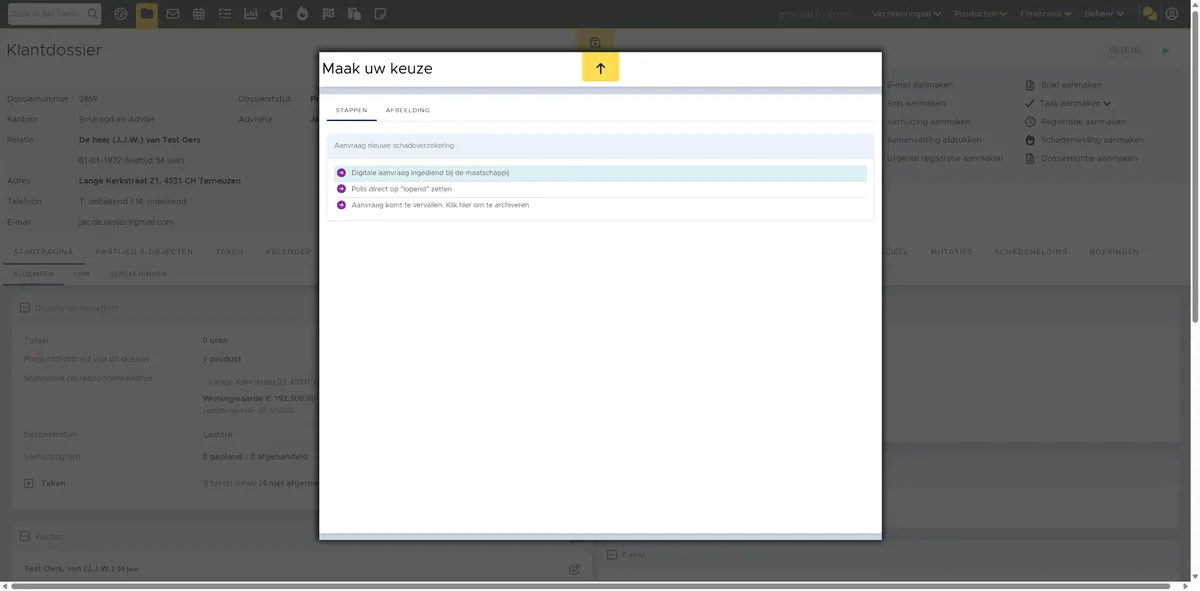
Task: Open the user account icon
Action: pyautogui.click(x=1172, y=14)
